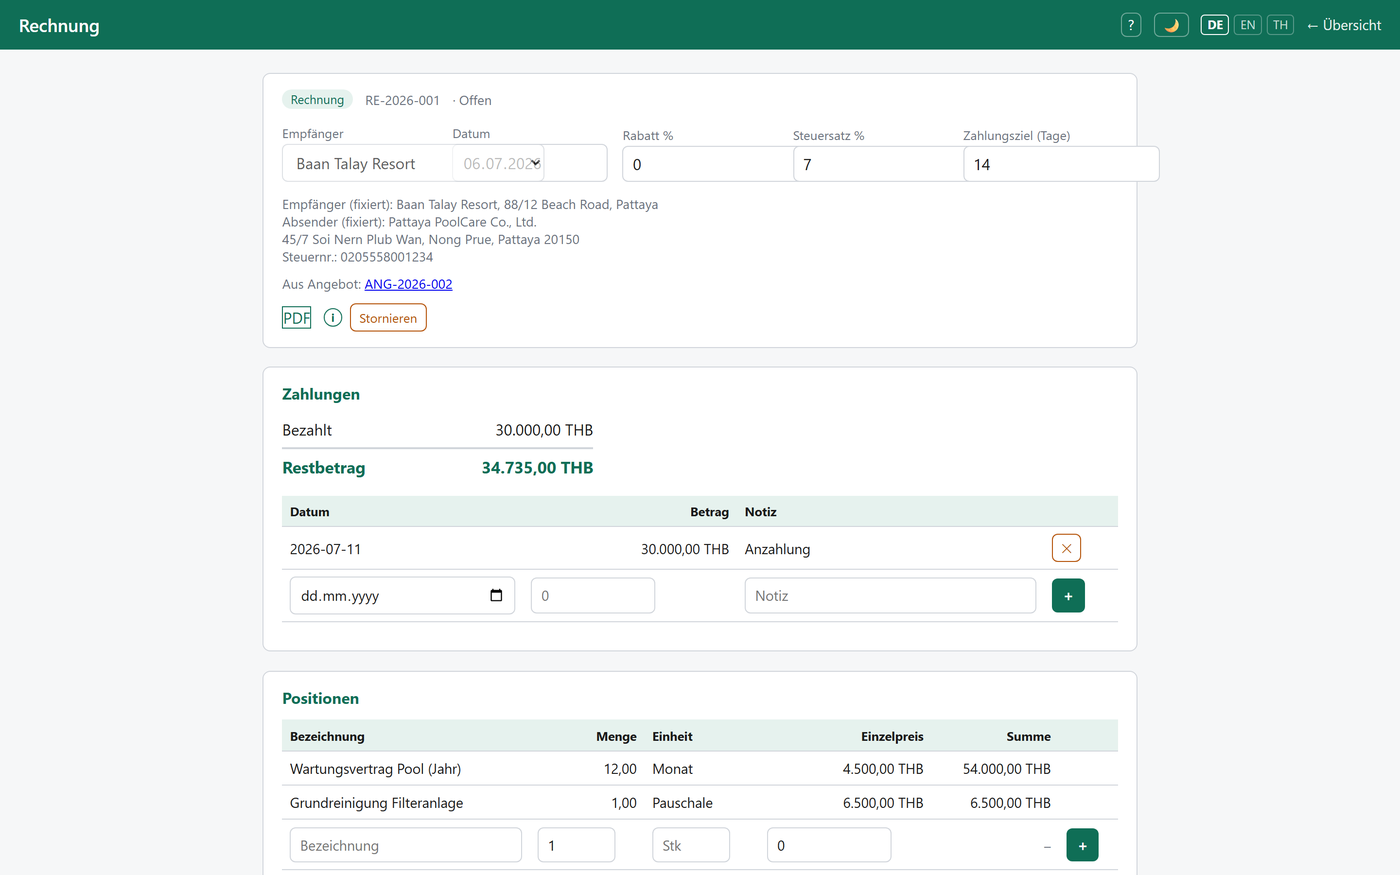Open the info circle icon
The width and height of the screenshot is (1400, 875).
[333, 317]
